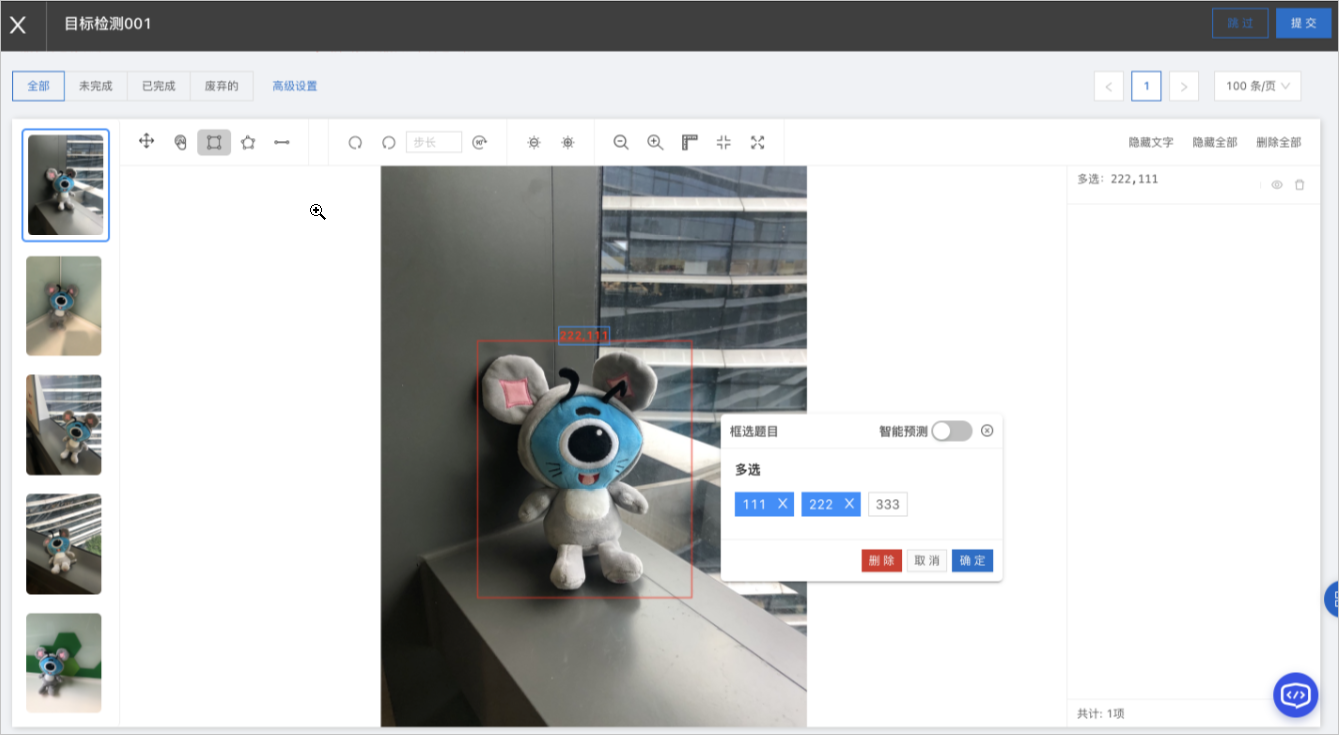Select the 多选: 222,111 annotation entry
Image resolution: width=1339 pixels, height=735 pixels.
[1193, 185]
